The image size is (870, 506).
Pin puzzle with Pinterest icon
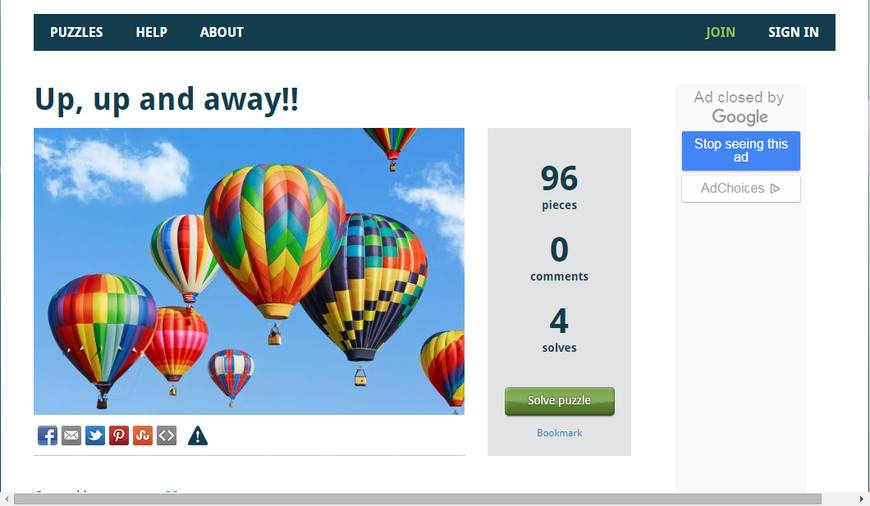tap(119, 436)
